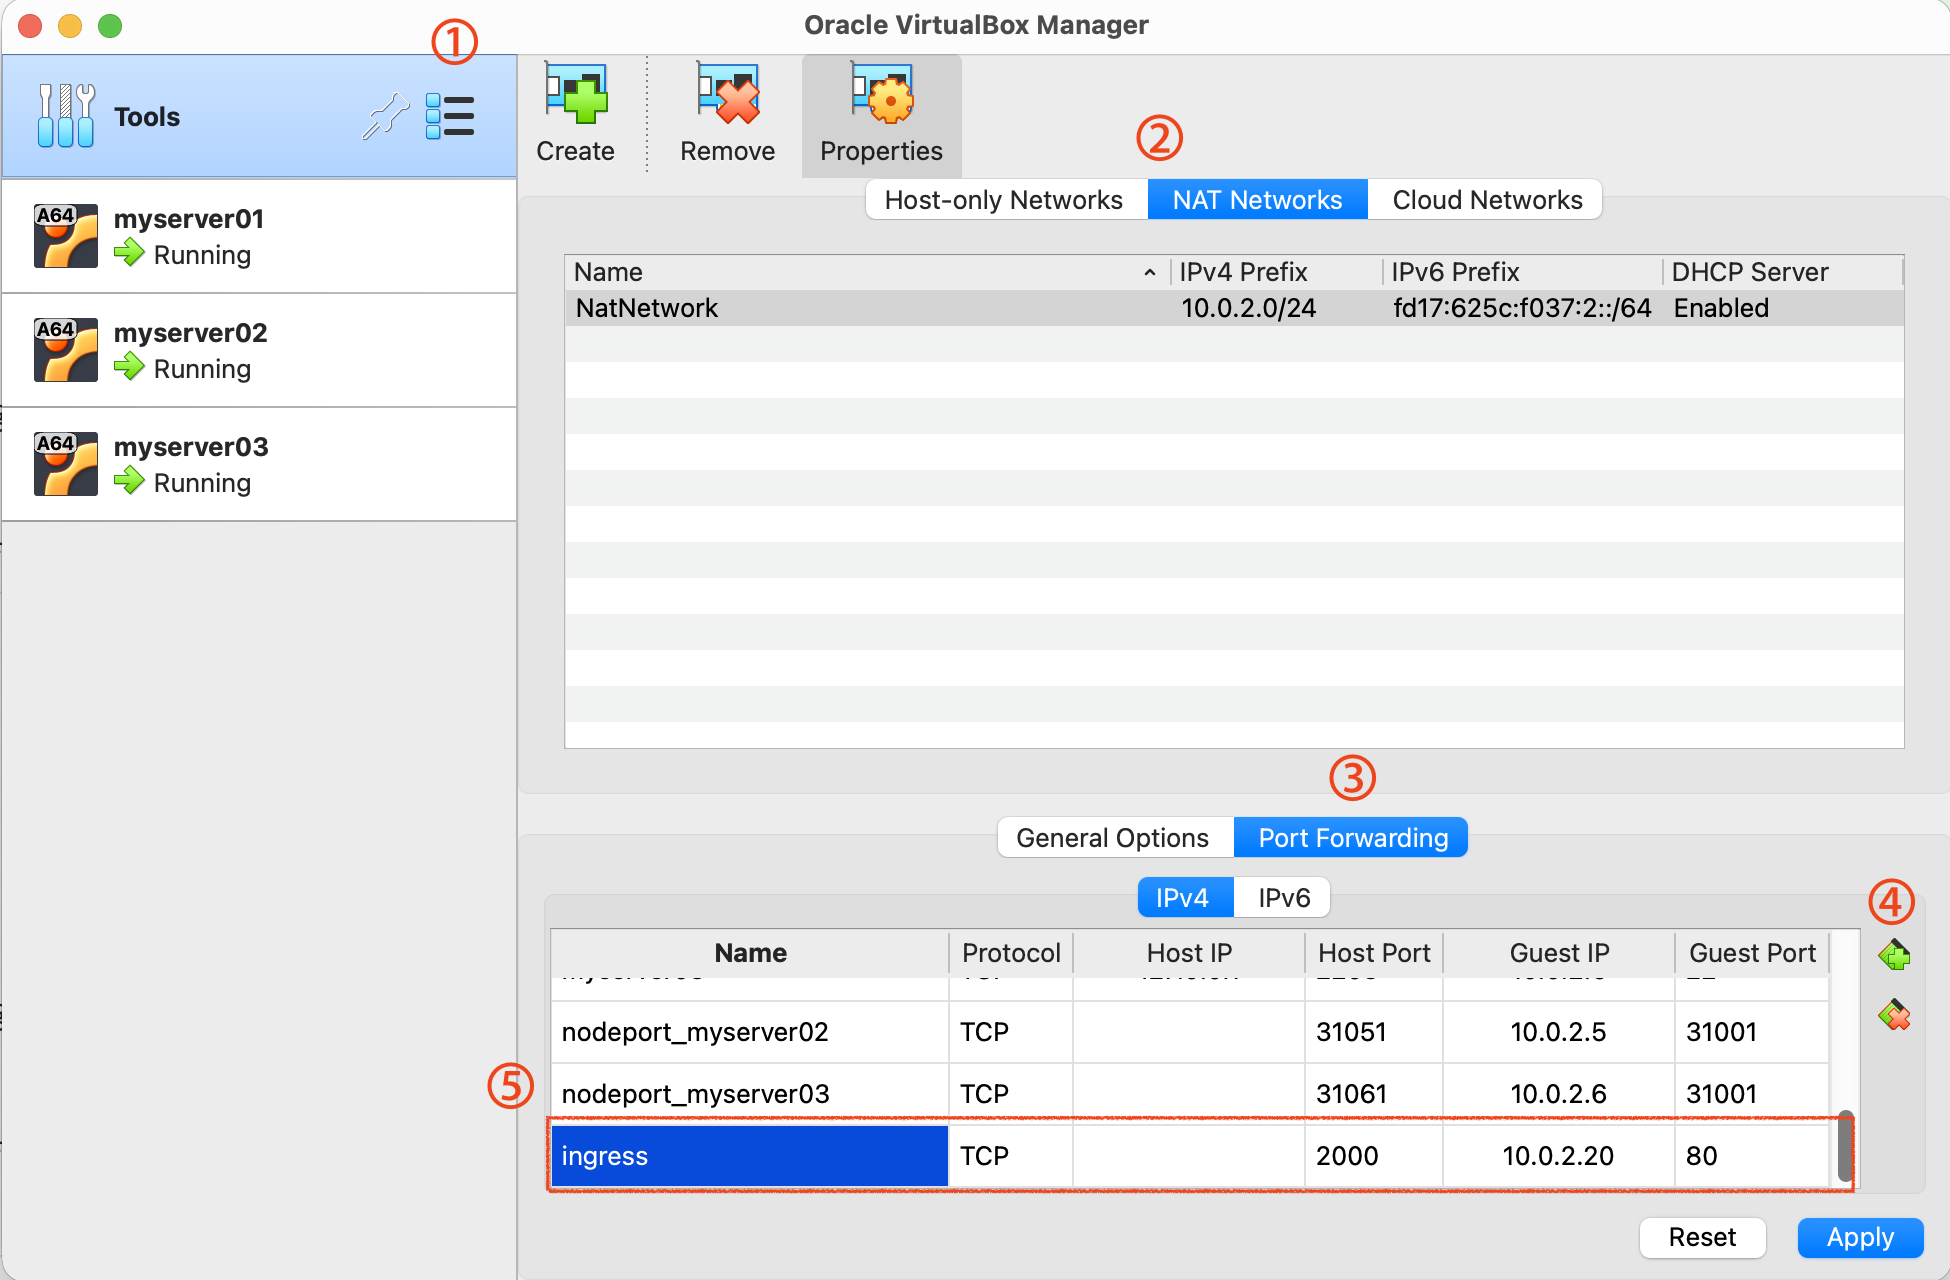Click the Tools pin icon
Image resolution: width=1950 pixels, height=1280 pixels.
point(385,117)
